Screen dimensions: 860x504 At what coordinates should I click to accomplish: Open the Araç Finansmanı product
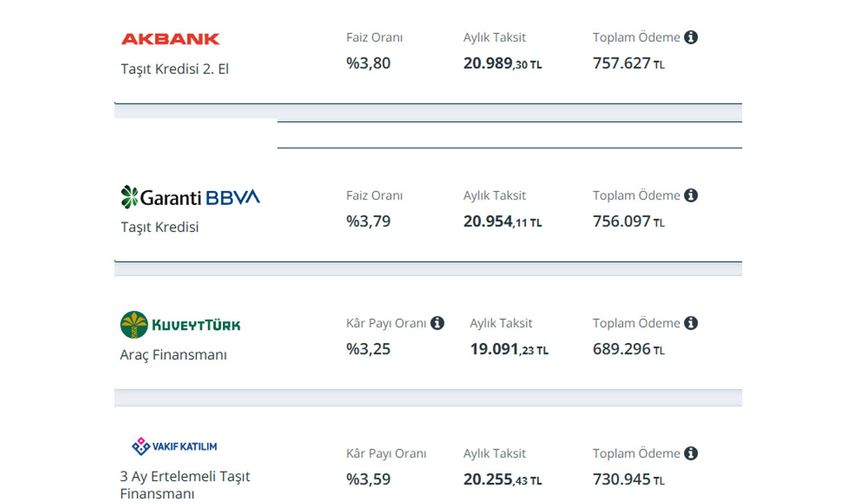point(173,355)
